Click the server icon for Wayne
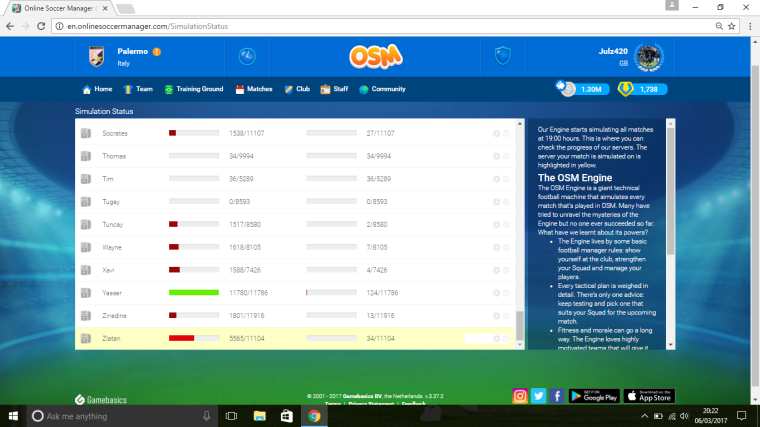 pyautogui.click(x=86, y=247)
